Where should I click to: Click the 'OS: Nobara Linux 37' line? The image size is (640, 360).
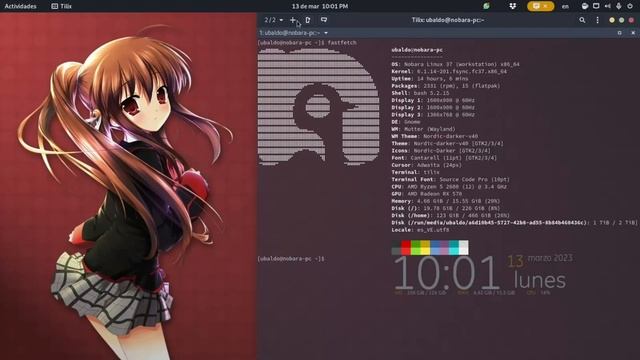[456, 64]
